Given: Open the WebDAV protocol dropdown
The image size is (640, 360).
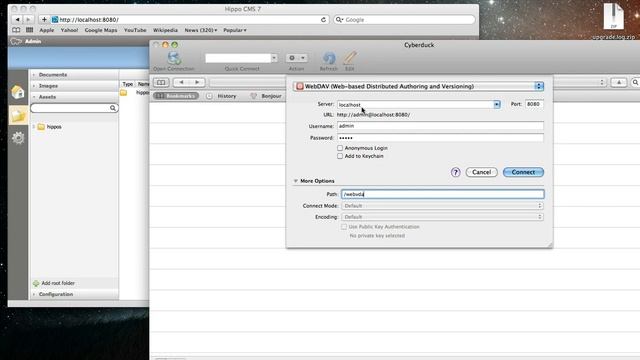Looking at the screenshot, I should [x=418, y=86].
